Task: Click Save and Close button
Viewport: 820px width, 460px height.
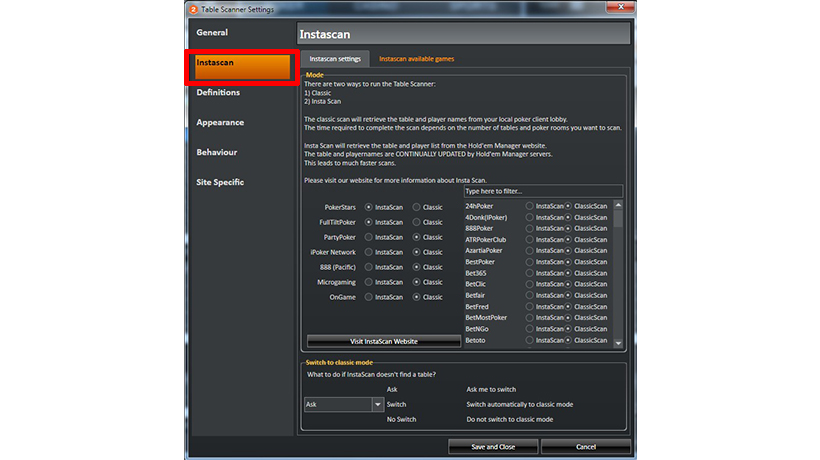Action: pos(493,447)
